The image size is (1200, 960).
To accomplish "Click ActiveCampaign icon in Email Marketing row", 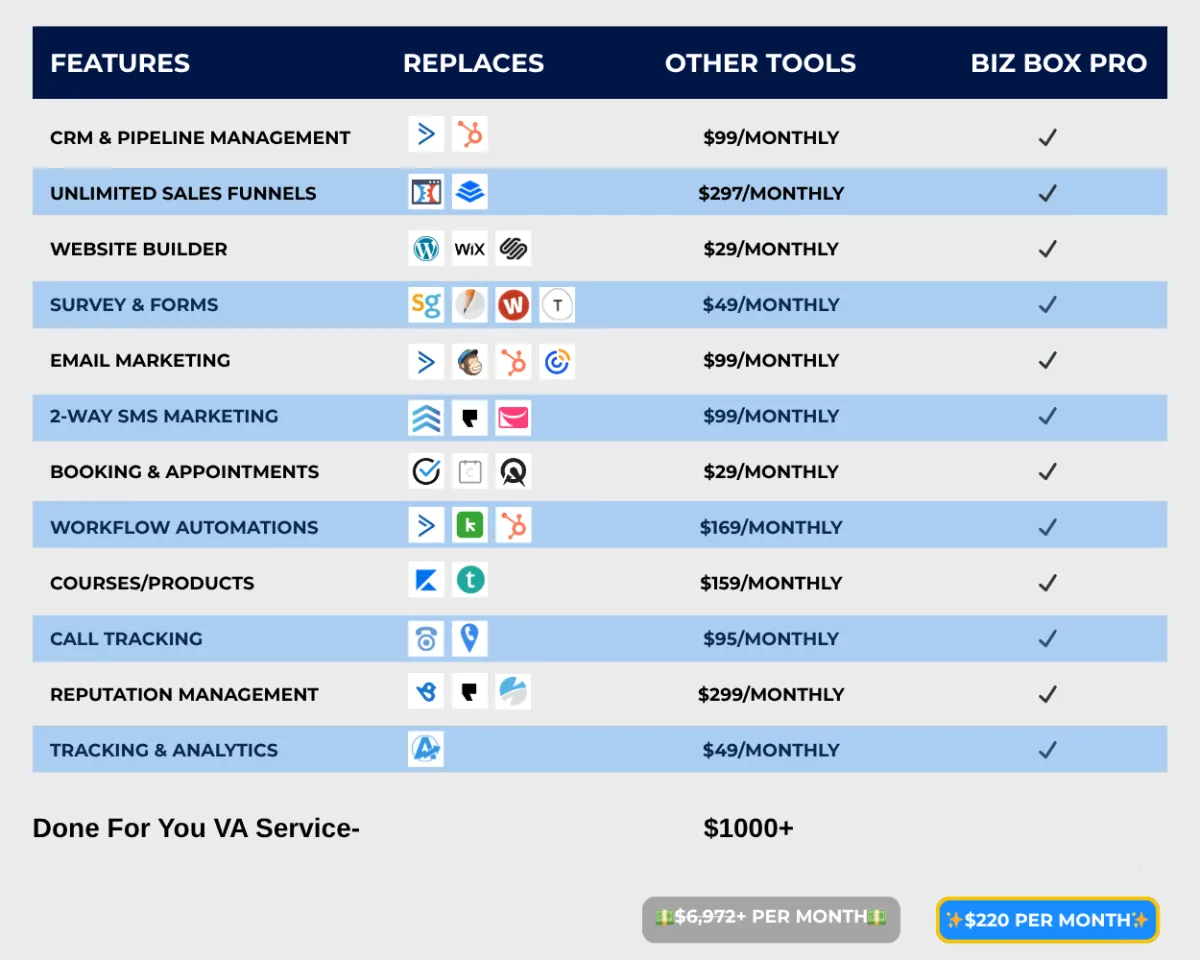I will 426,361.
